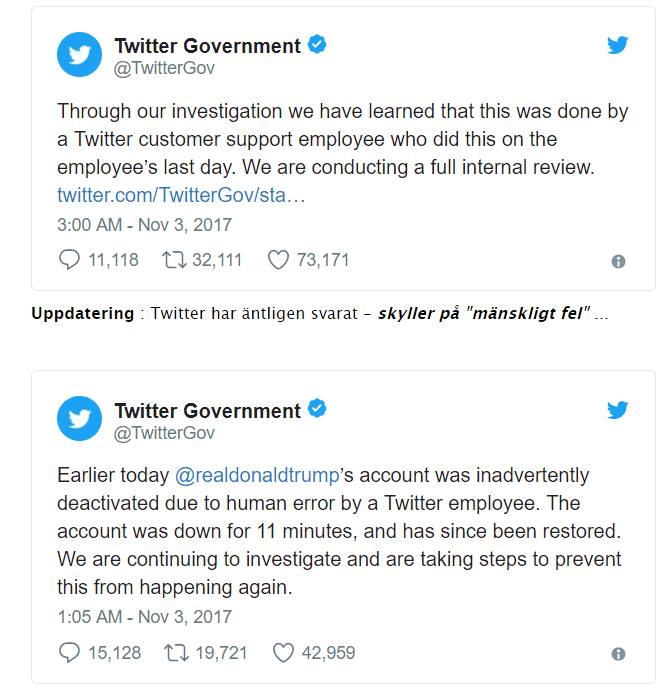Image resolution: width=672 pixels, height=690 pixels.
Task: Click Twitter Government avatar in first tweet
Action: tap(79, 54)
